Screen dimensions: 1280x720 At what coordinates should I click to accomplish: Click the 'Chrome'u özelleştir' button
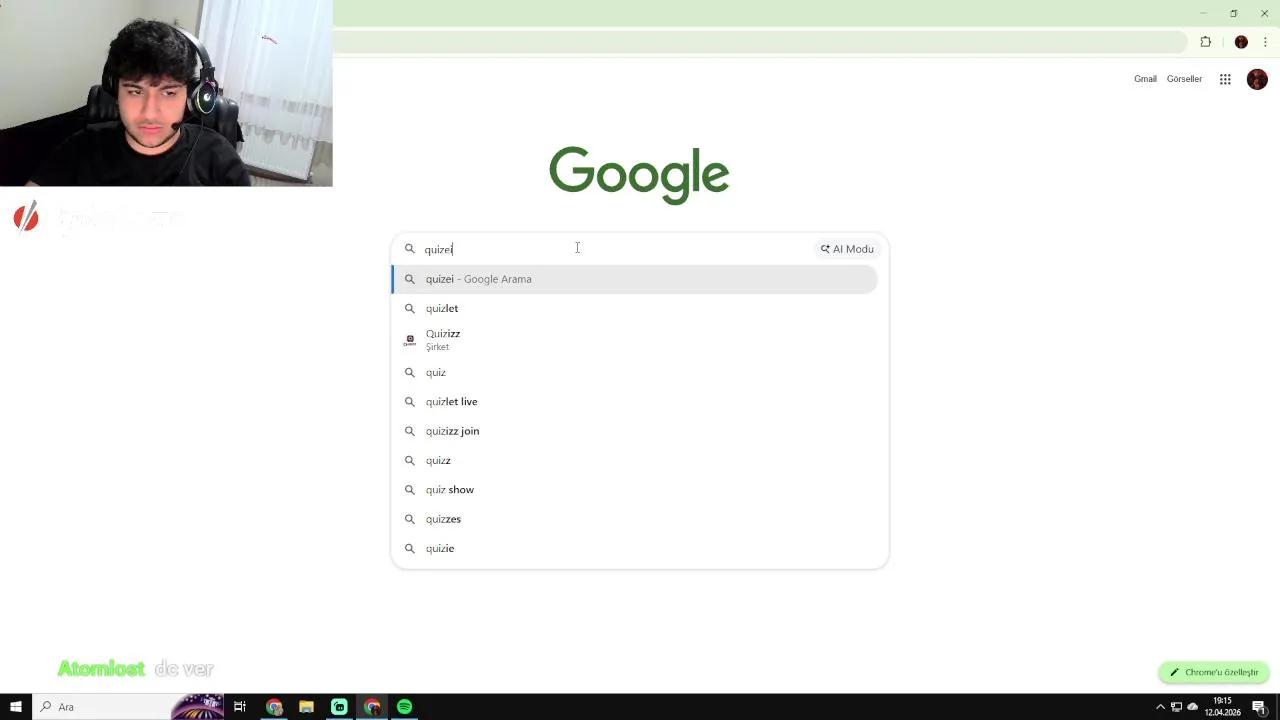pyautogui.click(x=1214, y=672)
